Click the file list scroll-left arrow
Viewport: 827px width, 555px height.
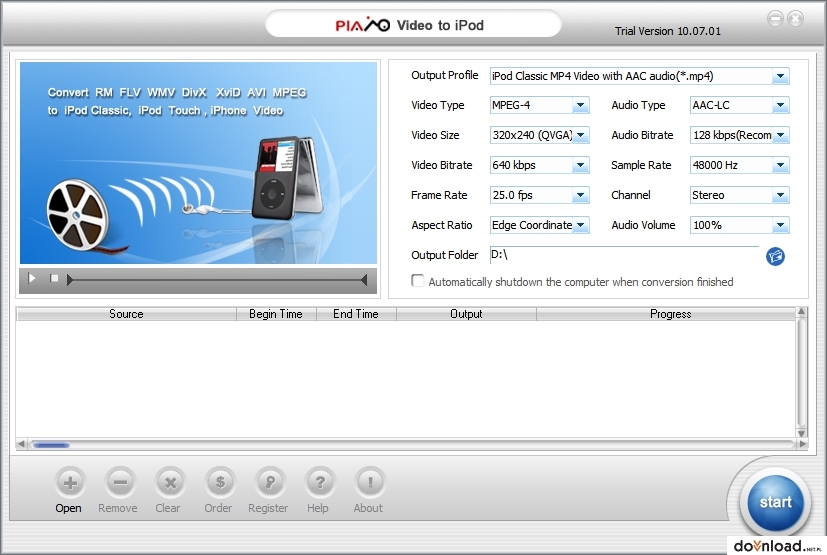(x=21, y=444)
